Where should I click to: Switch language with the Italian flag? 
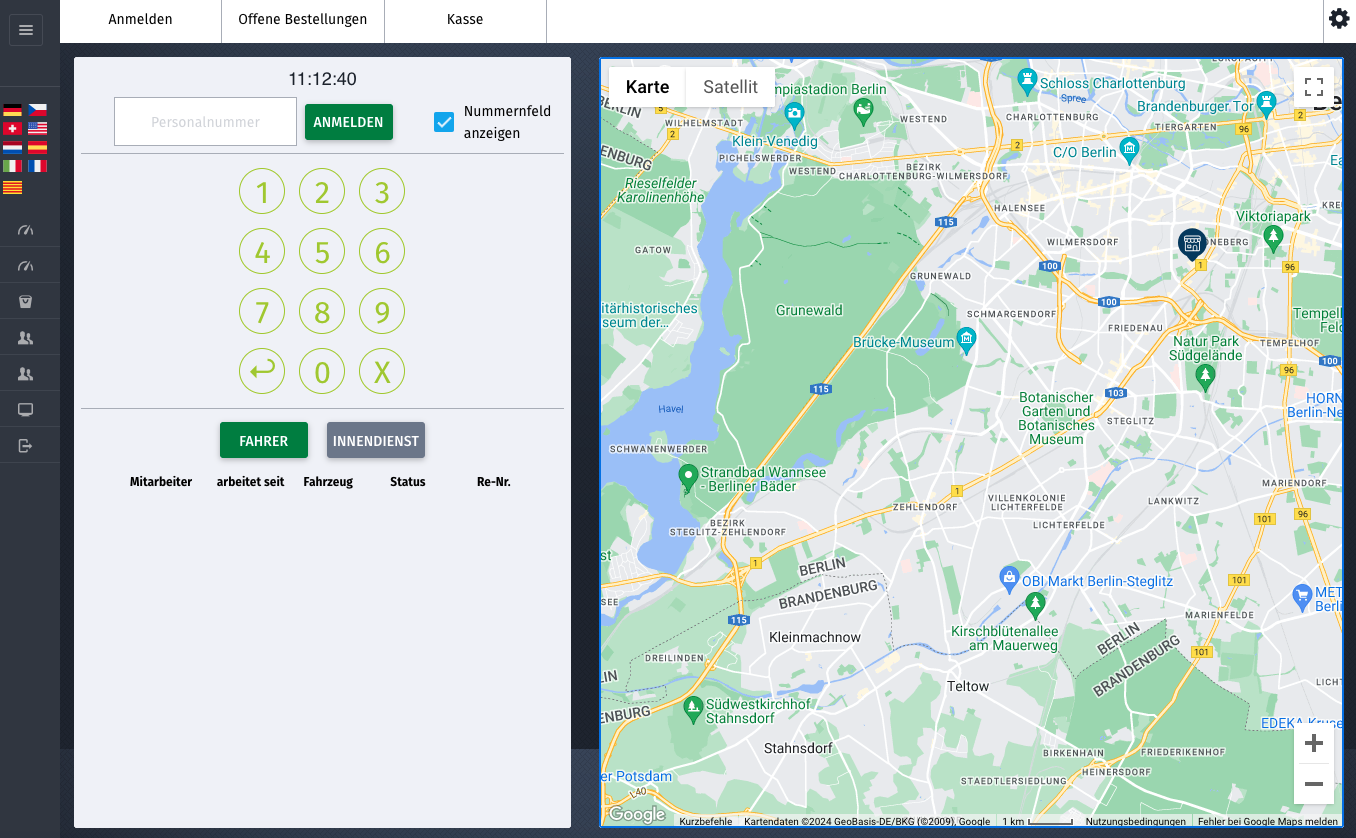13,166
